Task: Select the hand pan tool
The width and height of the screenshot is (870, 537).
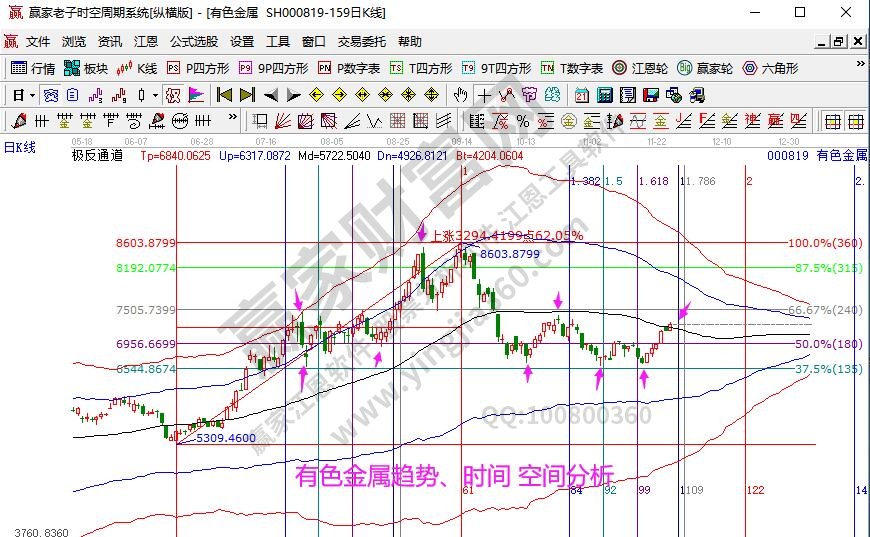Action: [x=460, y=95]
